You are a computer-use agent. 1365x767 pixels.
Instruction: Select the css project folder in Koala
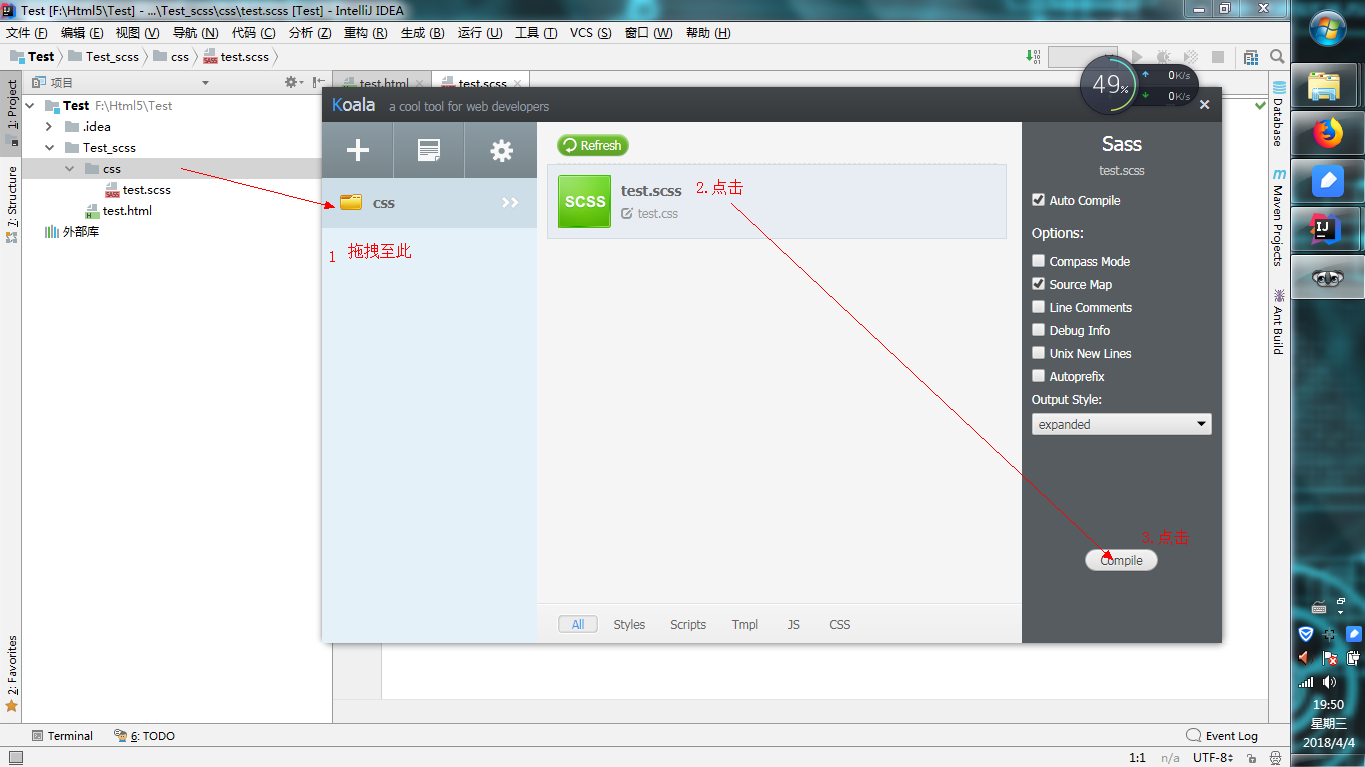[429, 203]
